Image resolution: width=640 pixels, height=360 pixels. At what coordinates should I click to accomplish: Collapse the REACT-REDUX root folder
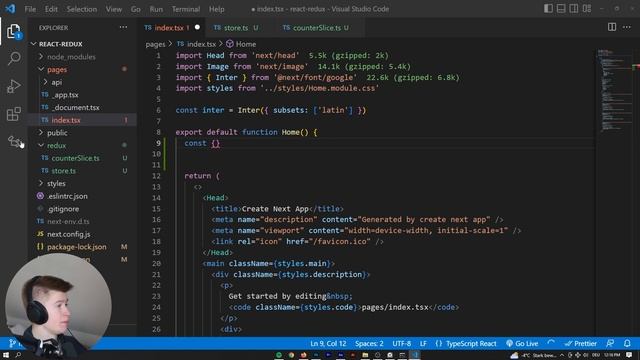pos(61,44)
